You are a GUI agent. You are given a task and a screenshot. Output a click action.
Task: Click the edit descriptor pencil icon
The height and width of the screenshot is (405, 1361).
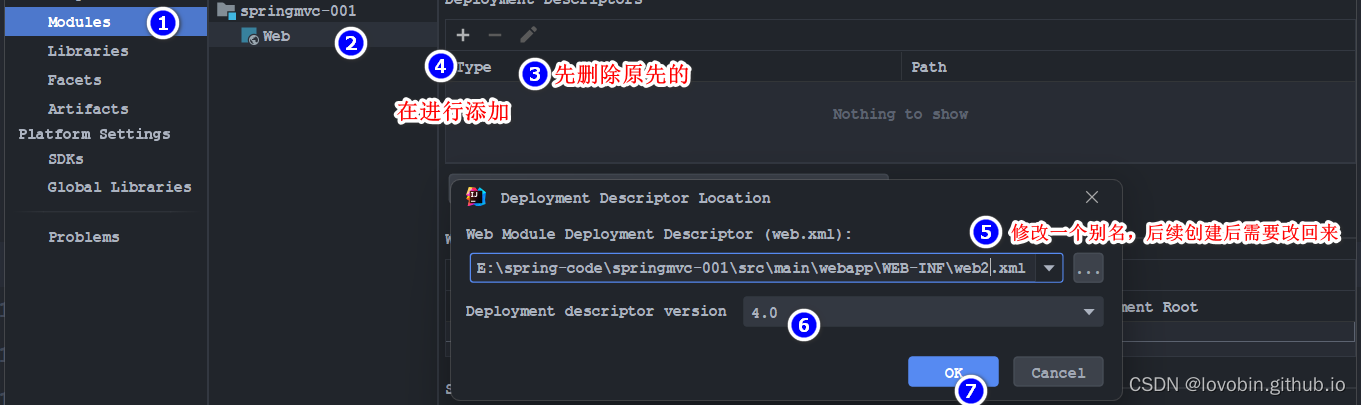point(528,35)
